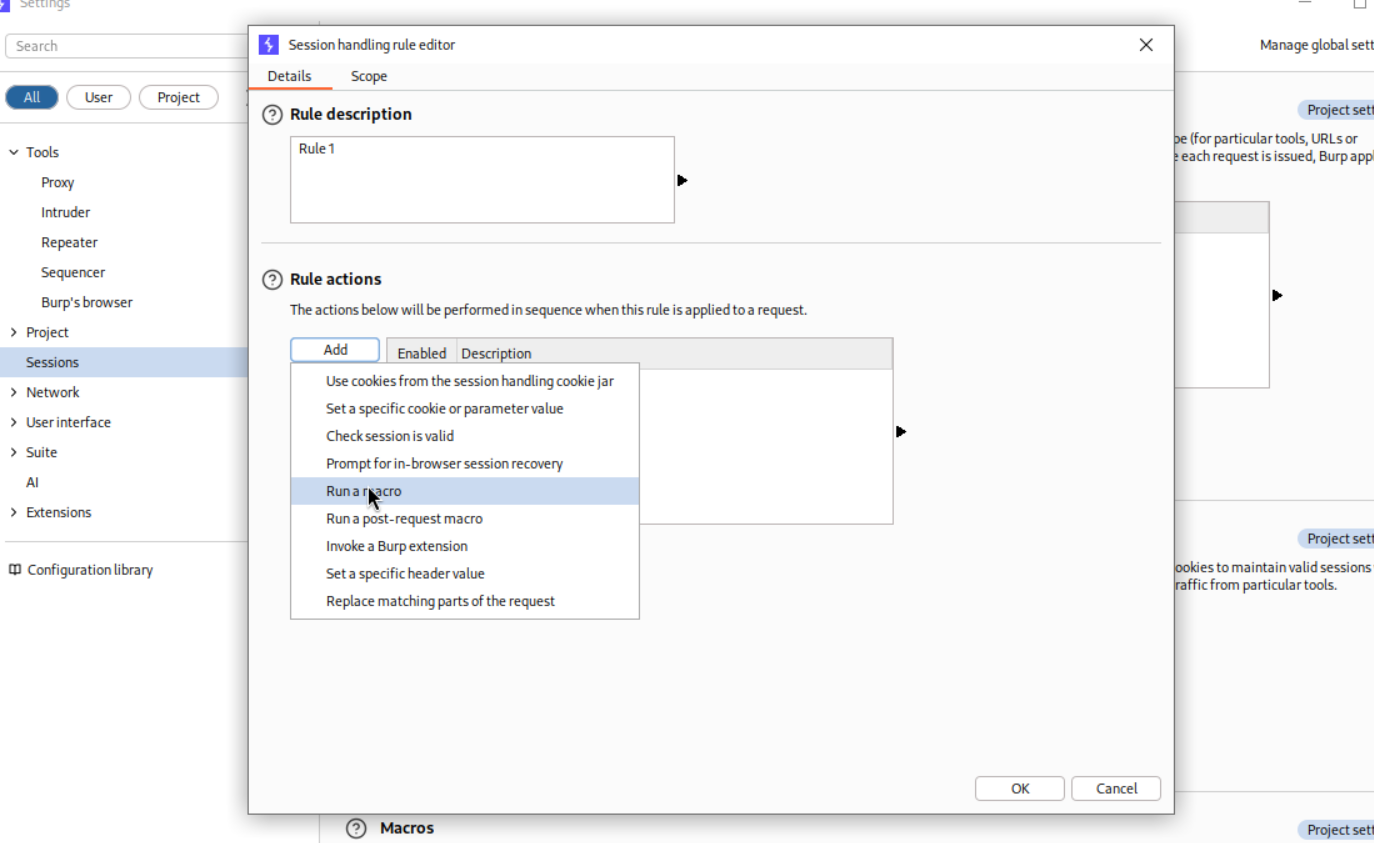Viewport: 1374px width, 843px height.
Task: Click the Macros section help icon
Action: click(x=356, y=828)
